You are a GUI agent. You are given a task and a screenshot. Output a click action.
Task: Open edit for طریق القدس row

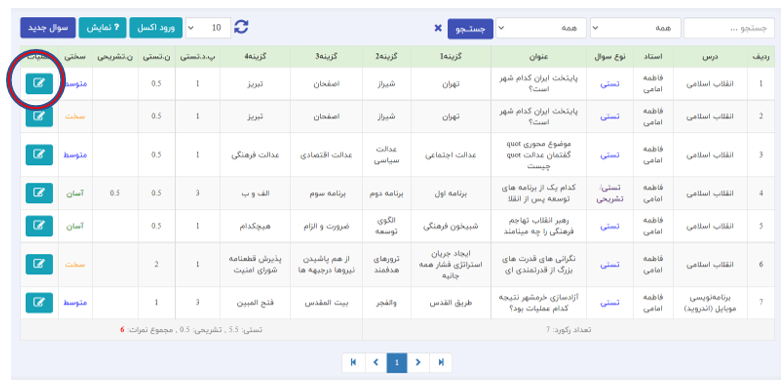(39, 302)
